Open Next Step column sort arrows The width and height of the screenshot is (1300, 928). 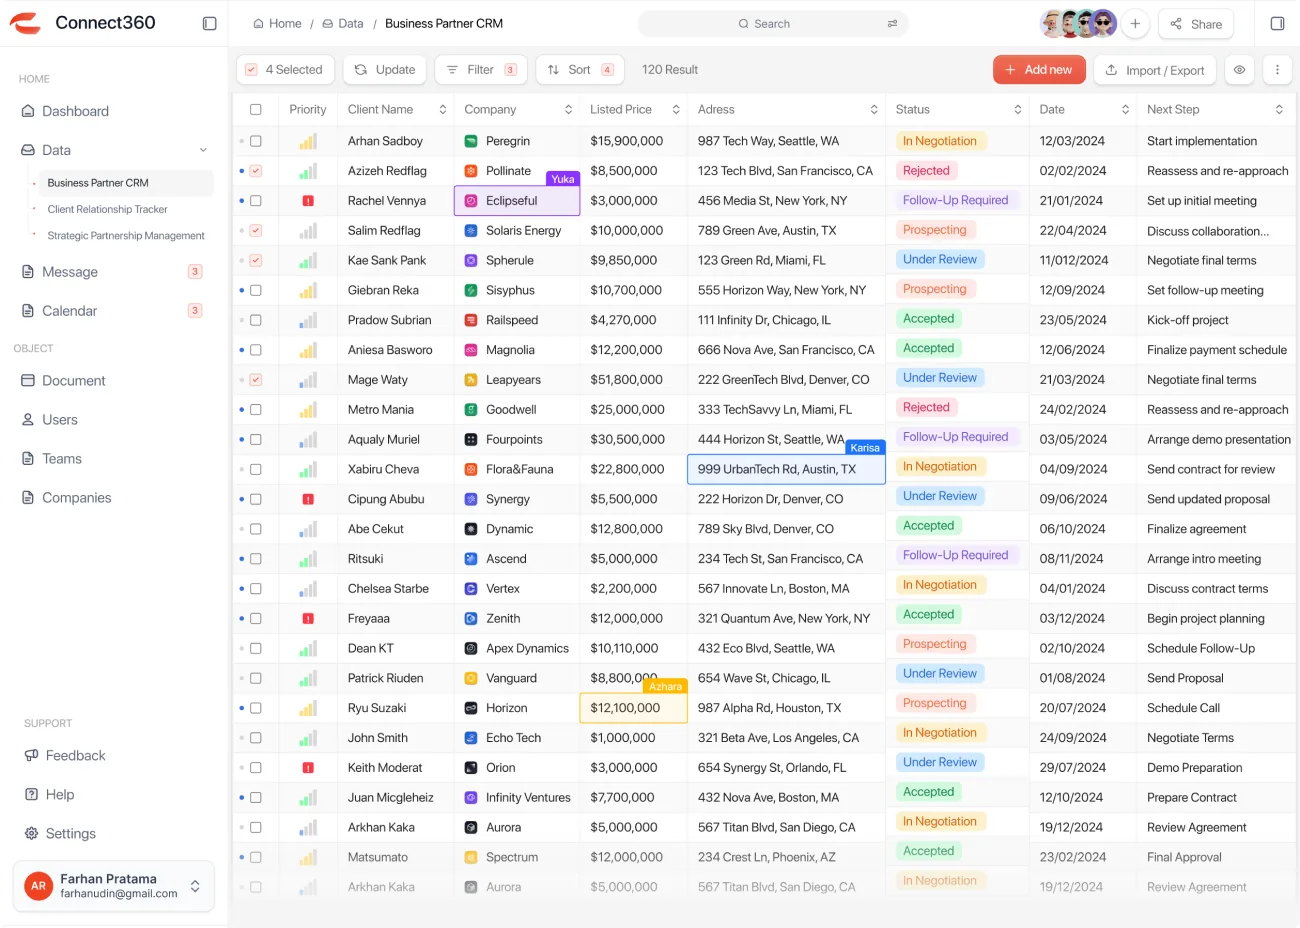tap(1279, 110)
